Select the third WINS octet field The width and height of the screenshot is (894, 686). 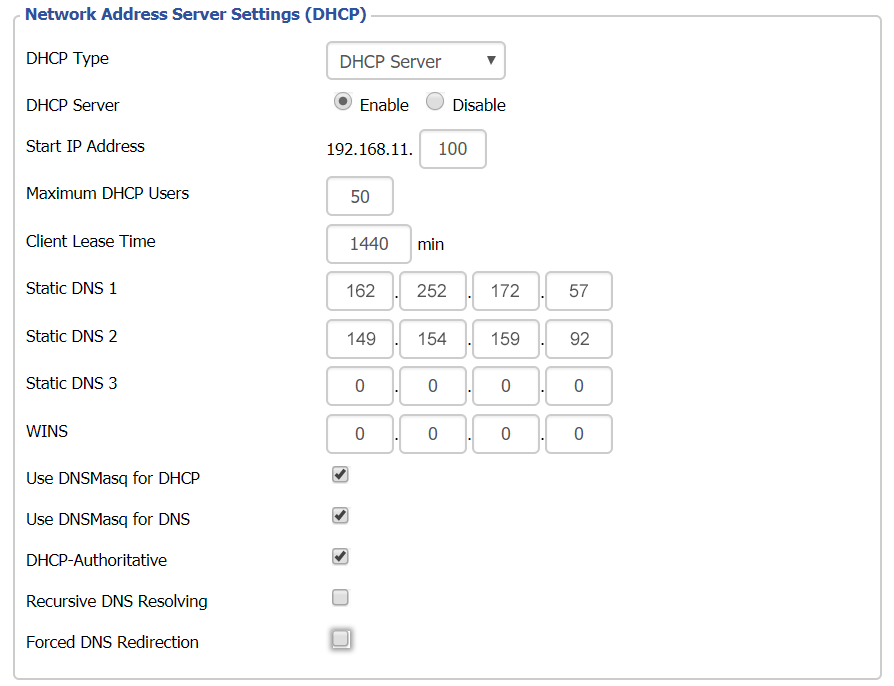click(505, 433)
